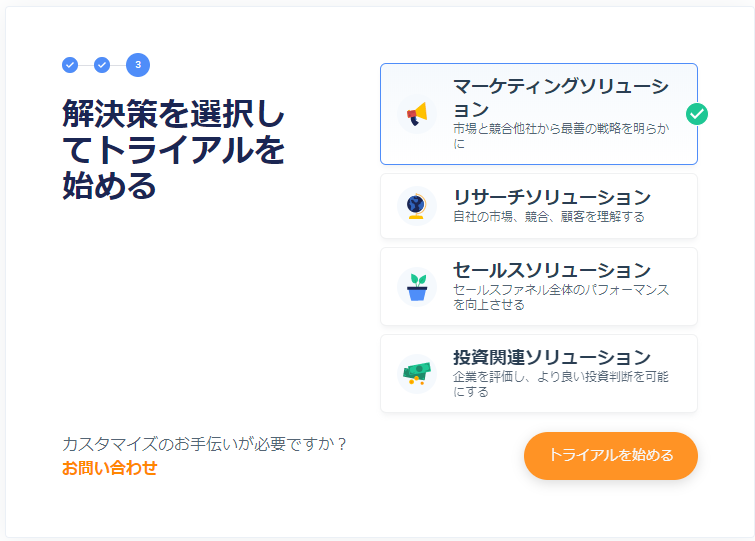
Task: Click カスタマイズのお手伝いが必要ですか text
Action: pyautogui.click(x=204, y=443)
